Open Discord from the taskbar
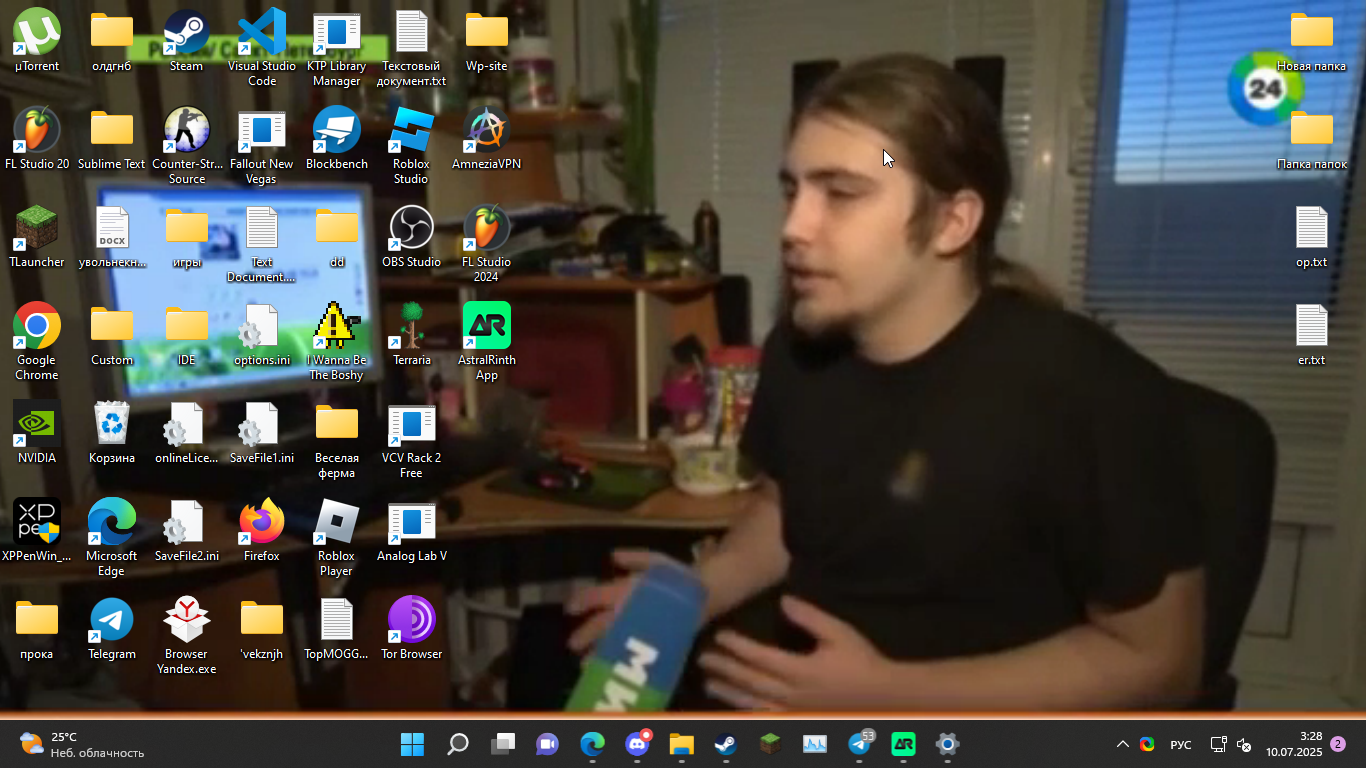 pos(637,744)
